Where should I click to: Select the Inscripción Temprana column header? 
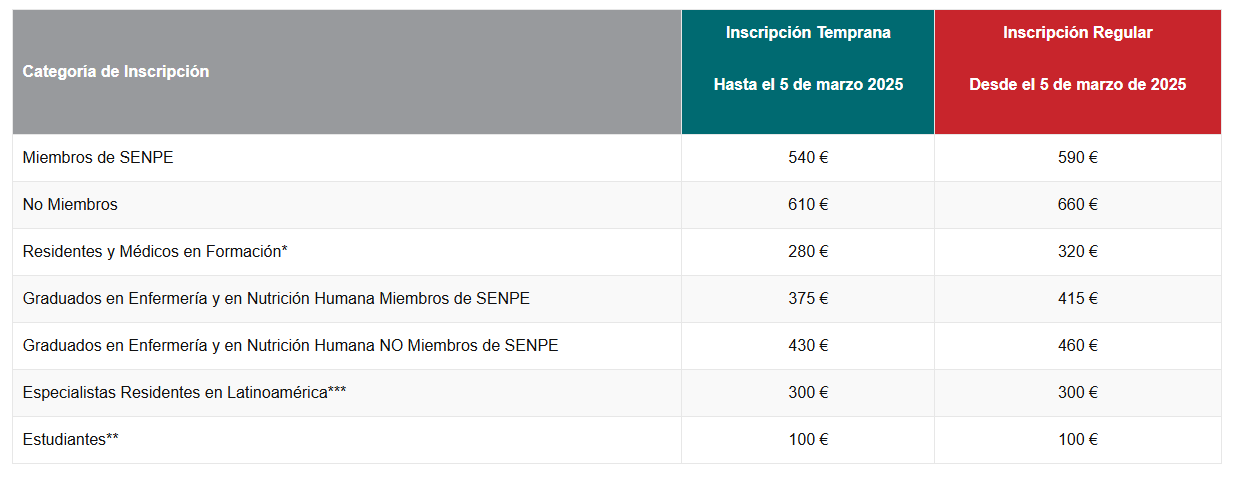pos(808,72)
